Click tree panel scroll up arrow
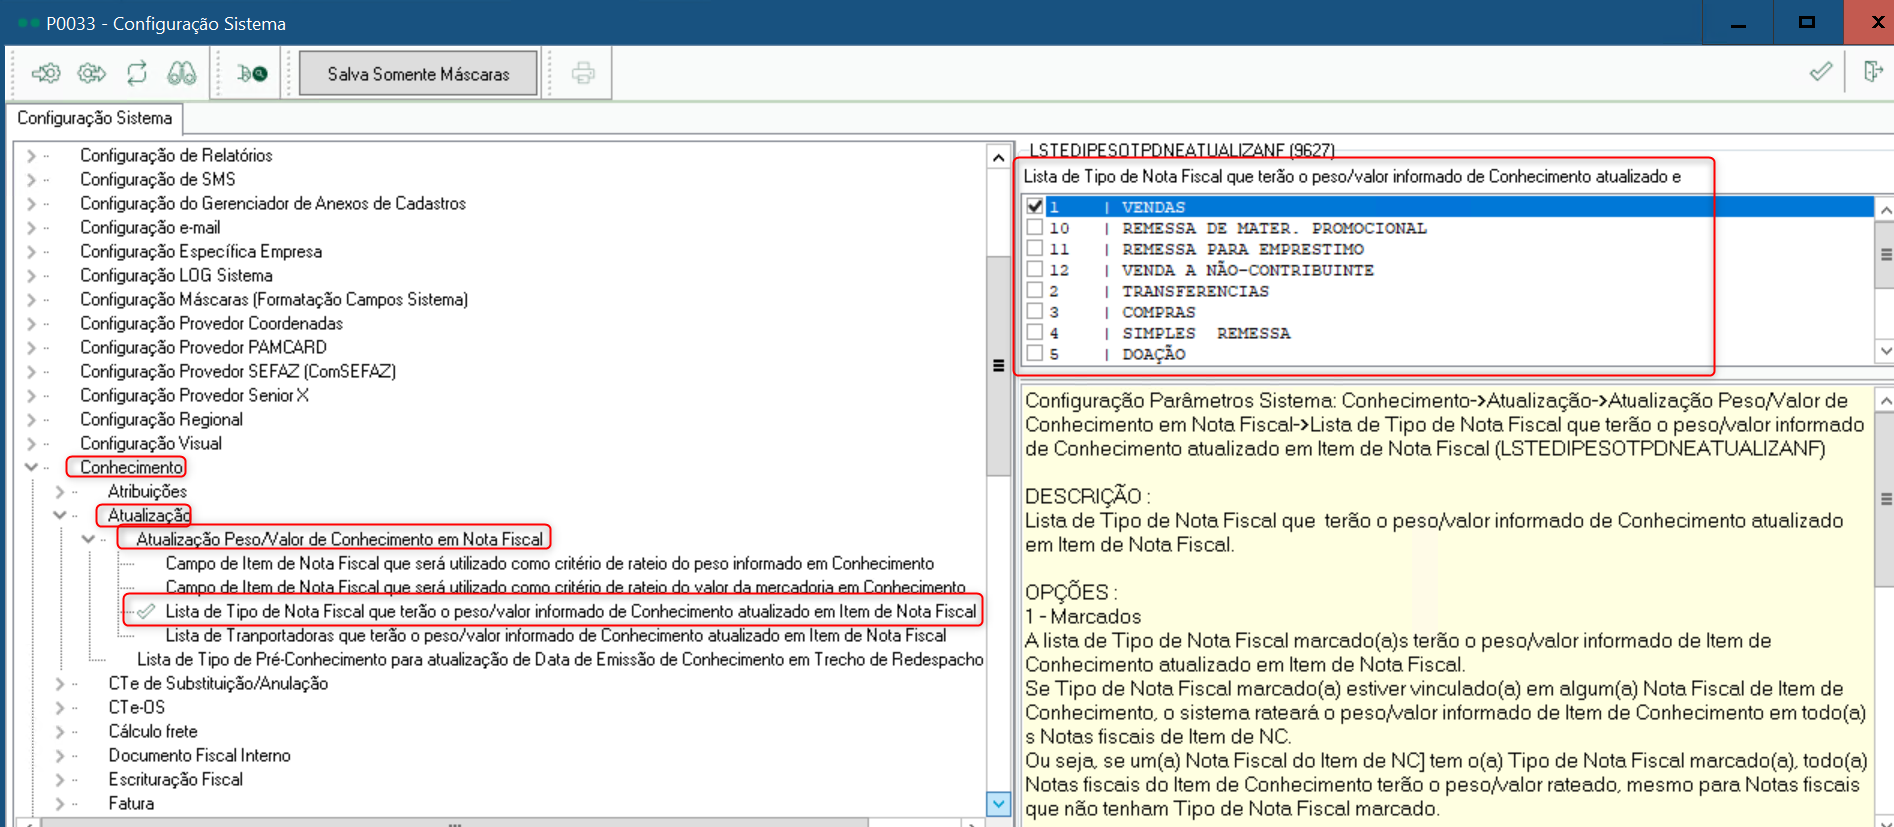Image resolution: width=1894 pixels, height=827 pixels. pos(998,157)
